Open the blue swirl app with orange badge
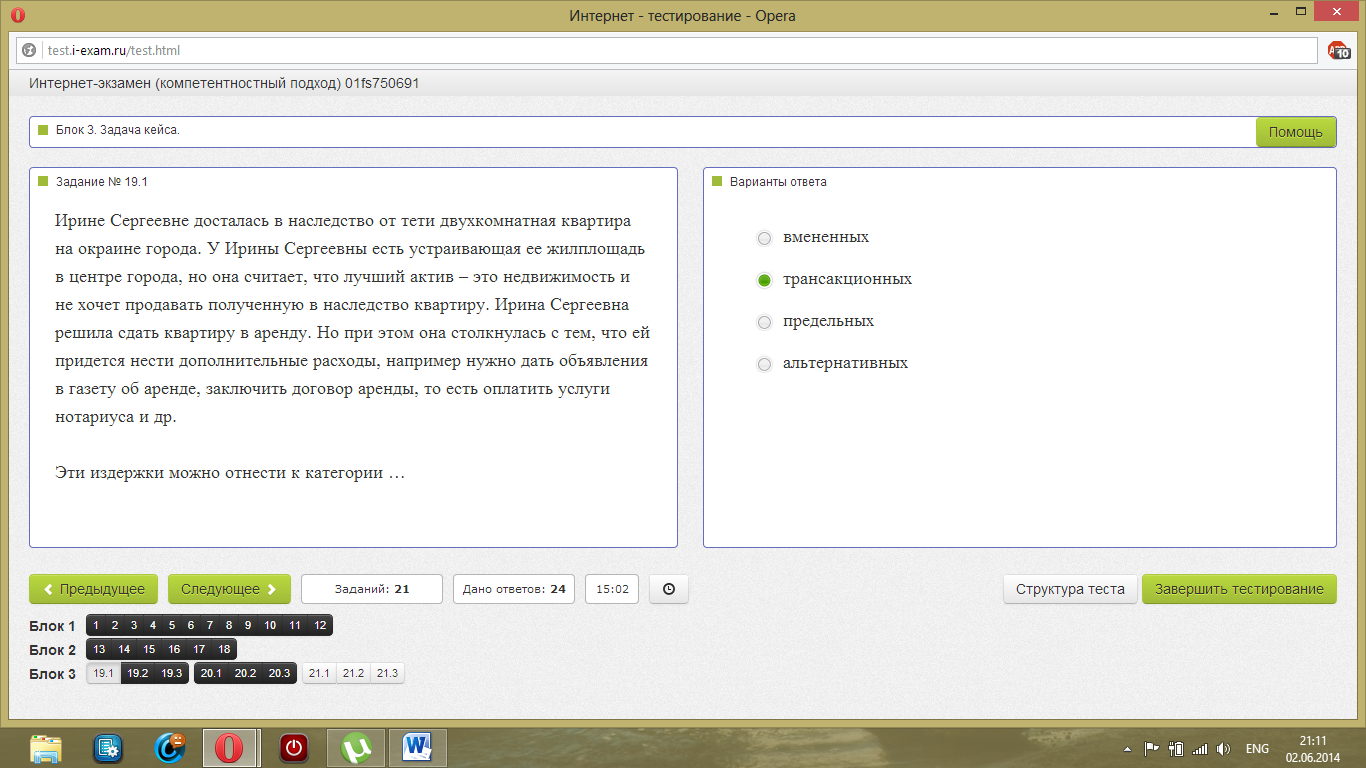The height and width of the screenshot is (768, 1366). click(x=169, y=748)
